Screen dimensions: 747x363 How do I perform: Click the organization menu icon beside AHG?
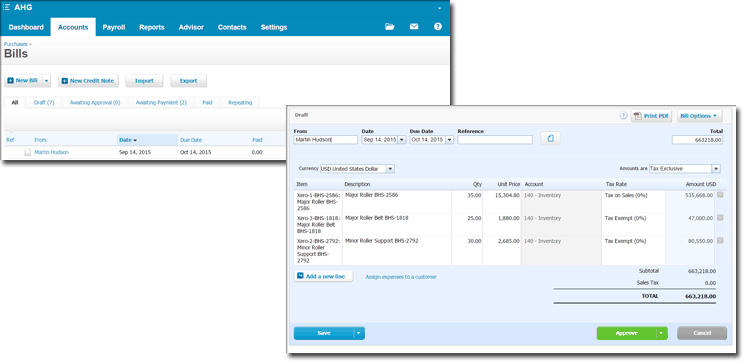coord(7,7)
